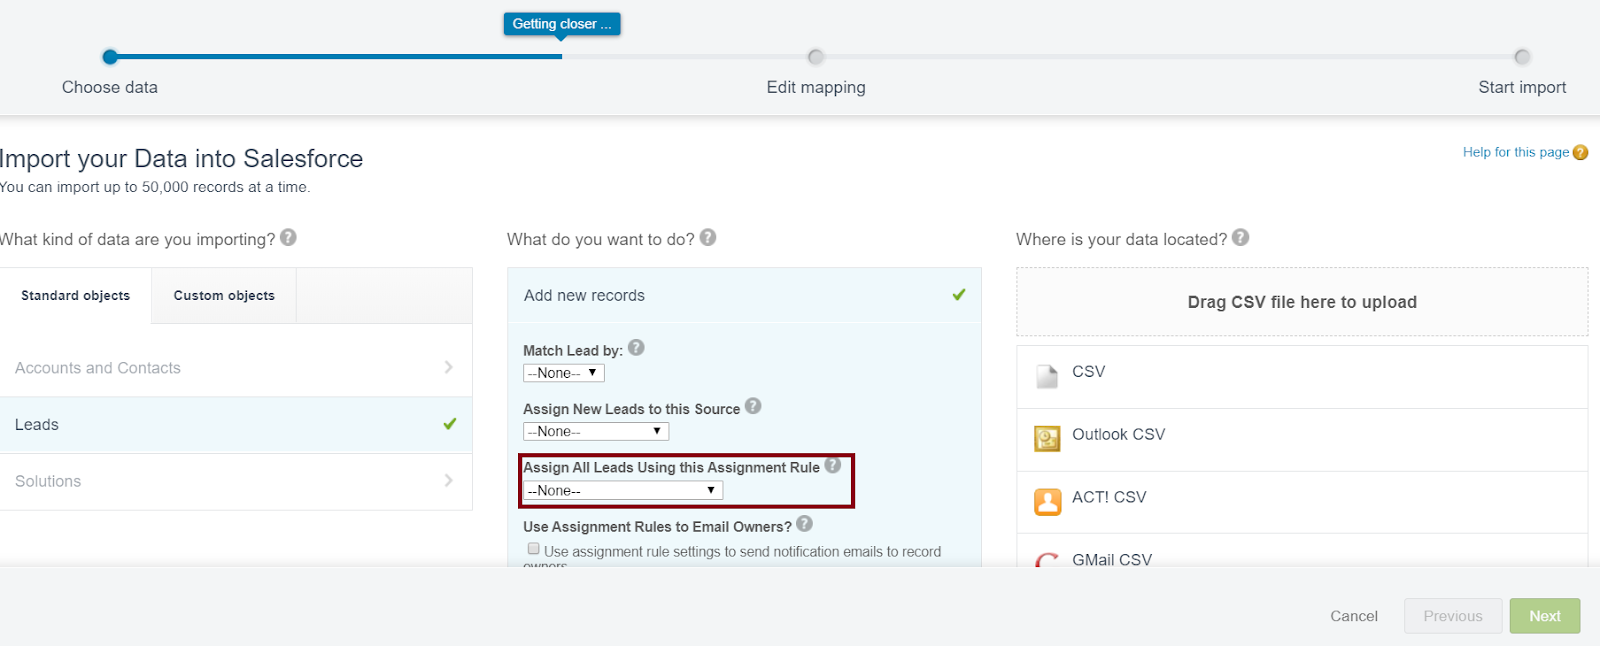The height and width of the screenshot is (646, 1600).
Task: Click the CSV file icon
Action: 1047,376
